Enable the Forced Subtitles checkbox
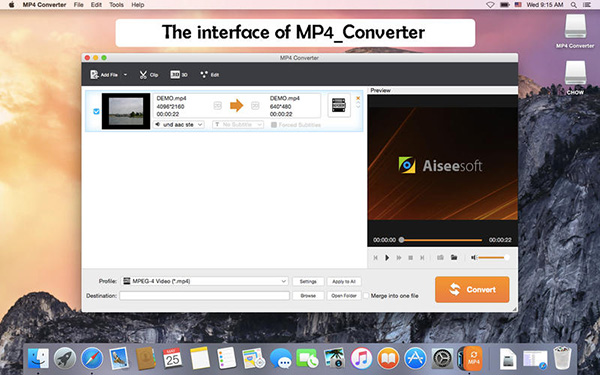 tap(274, 125)
